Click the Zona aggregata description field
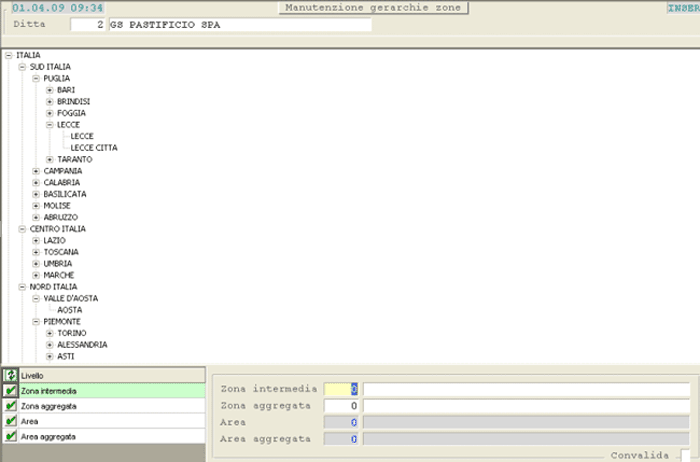Screen dimensions: 700x462 (x=526, y=406)
